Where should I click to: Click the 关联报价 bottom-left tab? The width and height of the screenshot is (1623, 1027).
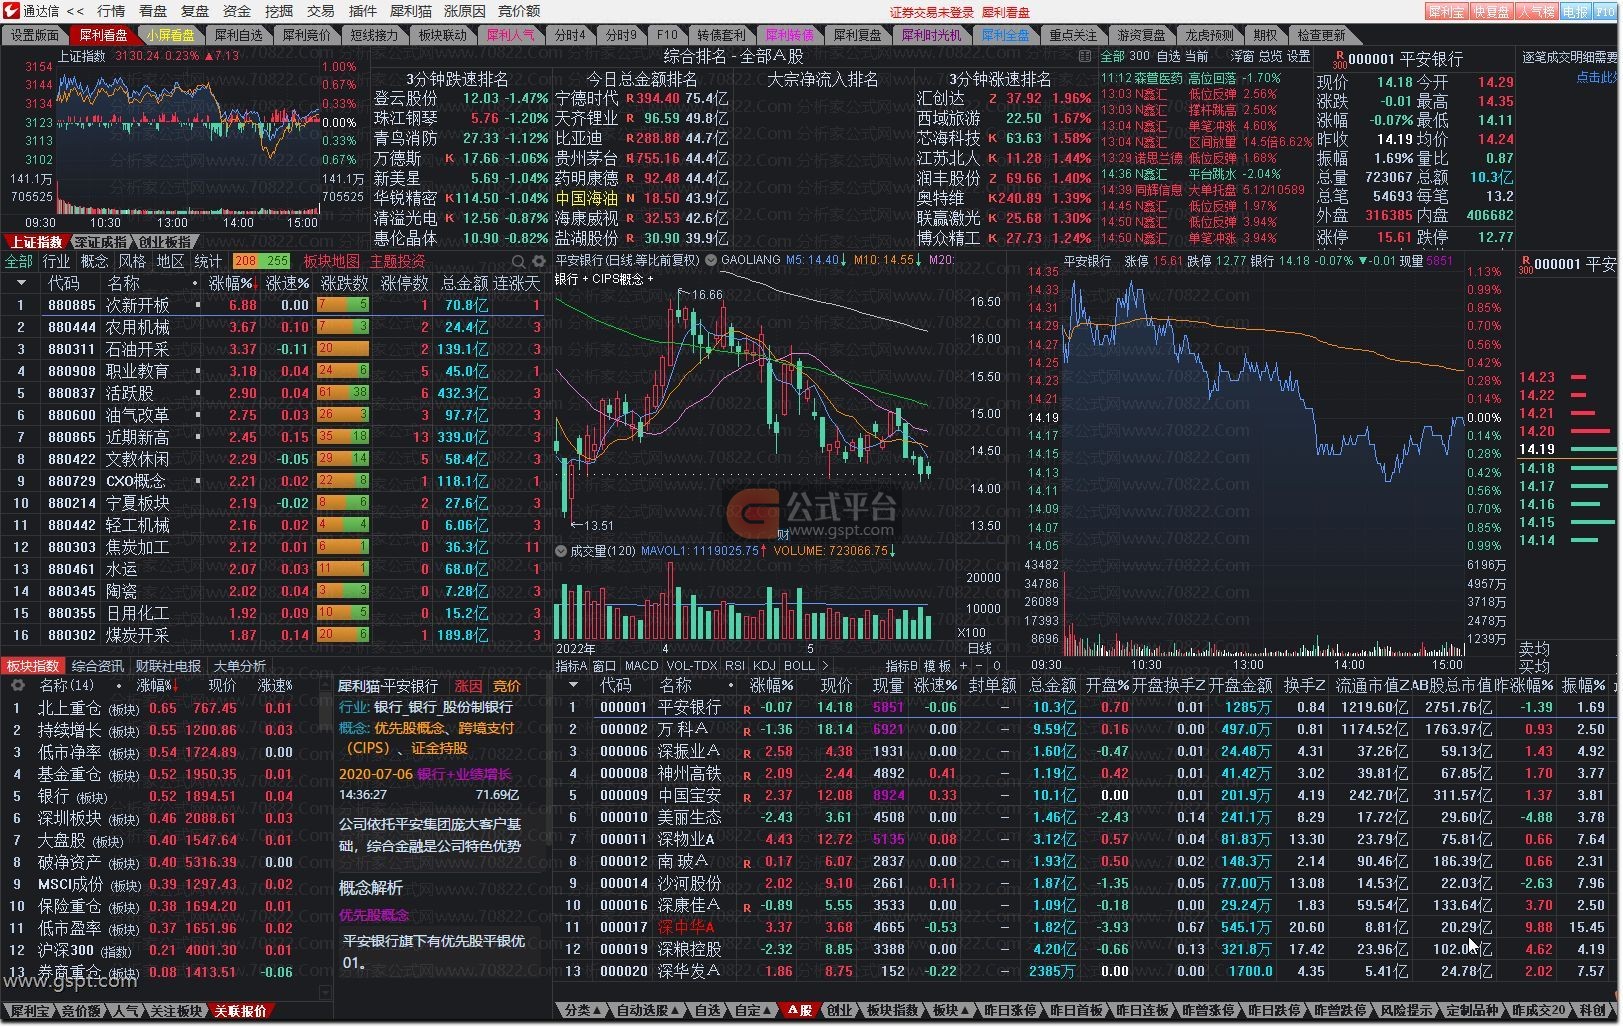click(x=241, y=1011)
